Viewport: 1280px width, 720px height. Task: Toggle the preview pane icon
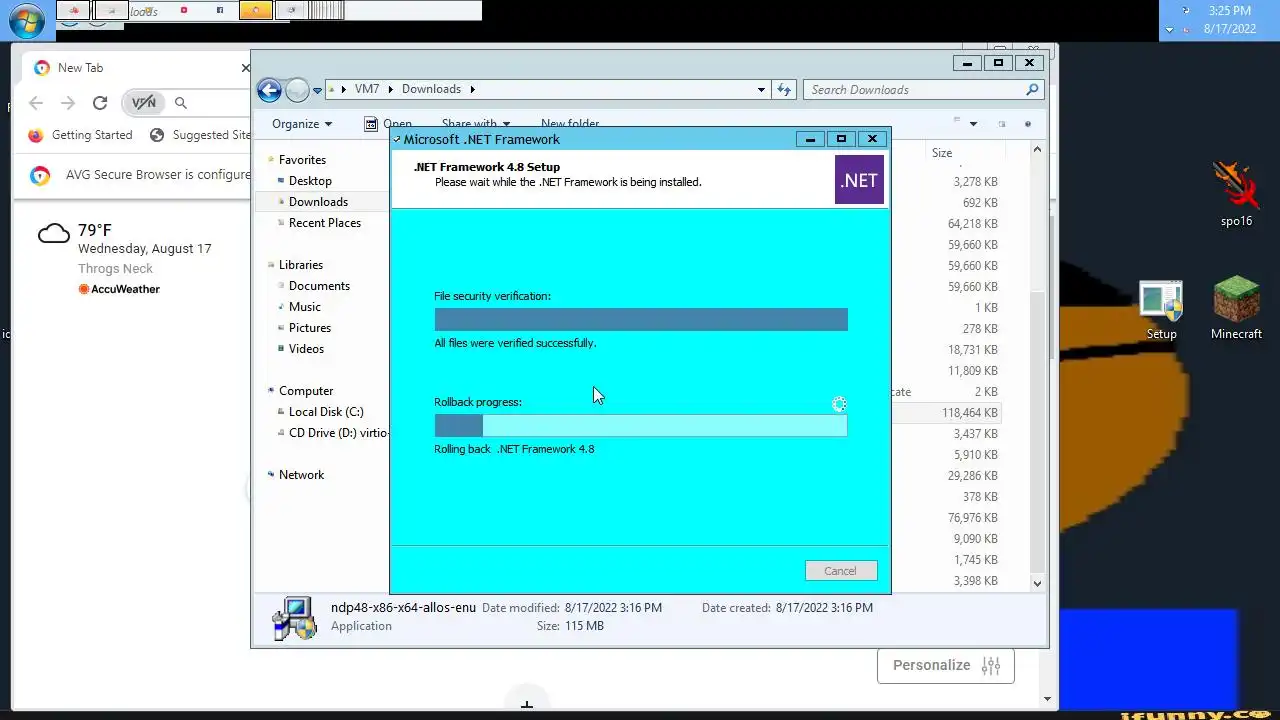(x=1001, y=124)
